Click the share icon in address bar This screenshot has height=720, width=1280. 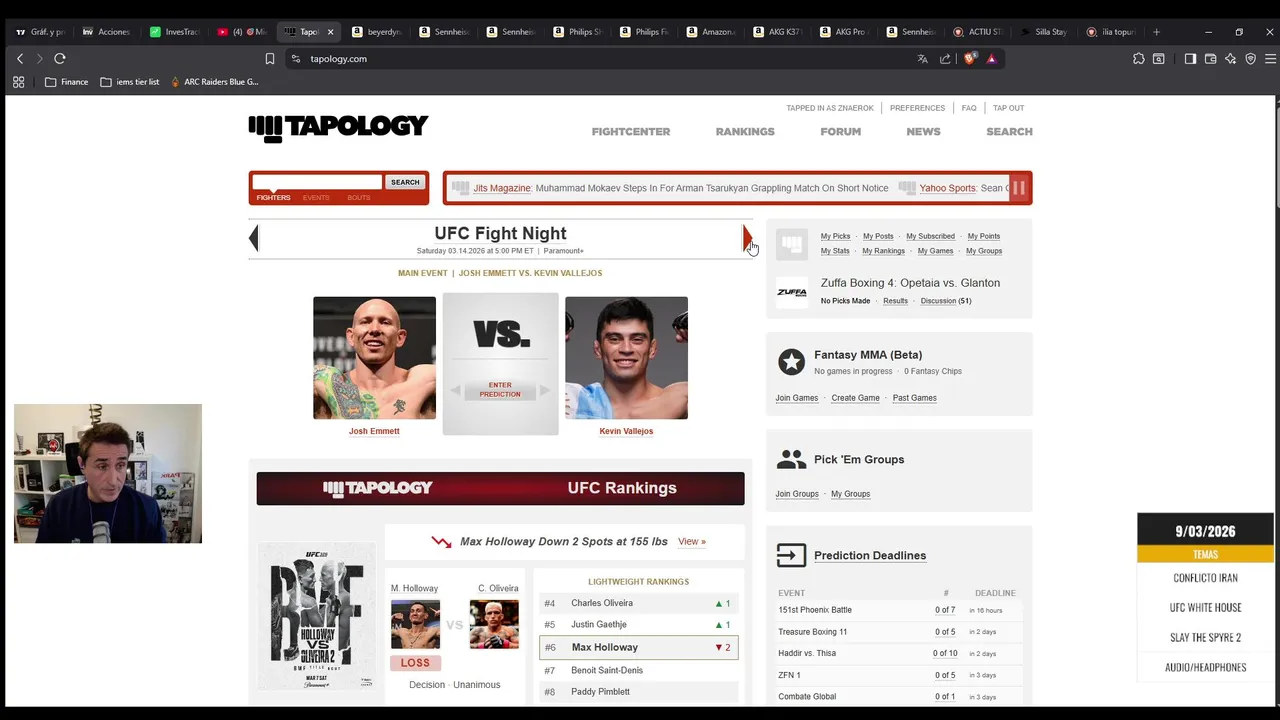click(945, 59)
